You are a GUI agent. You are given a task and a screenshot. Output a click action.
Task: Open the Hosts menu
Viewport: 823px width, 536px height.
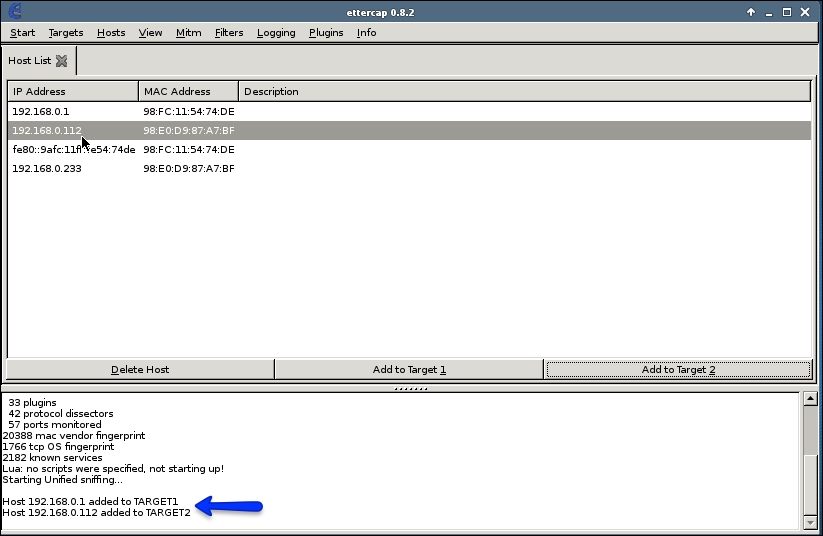(x=111, y=33)
